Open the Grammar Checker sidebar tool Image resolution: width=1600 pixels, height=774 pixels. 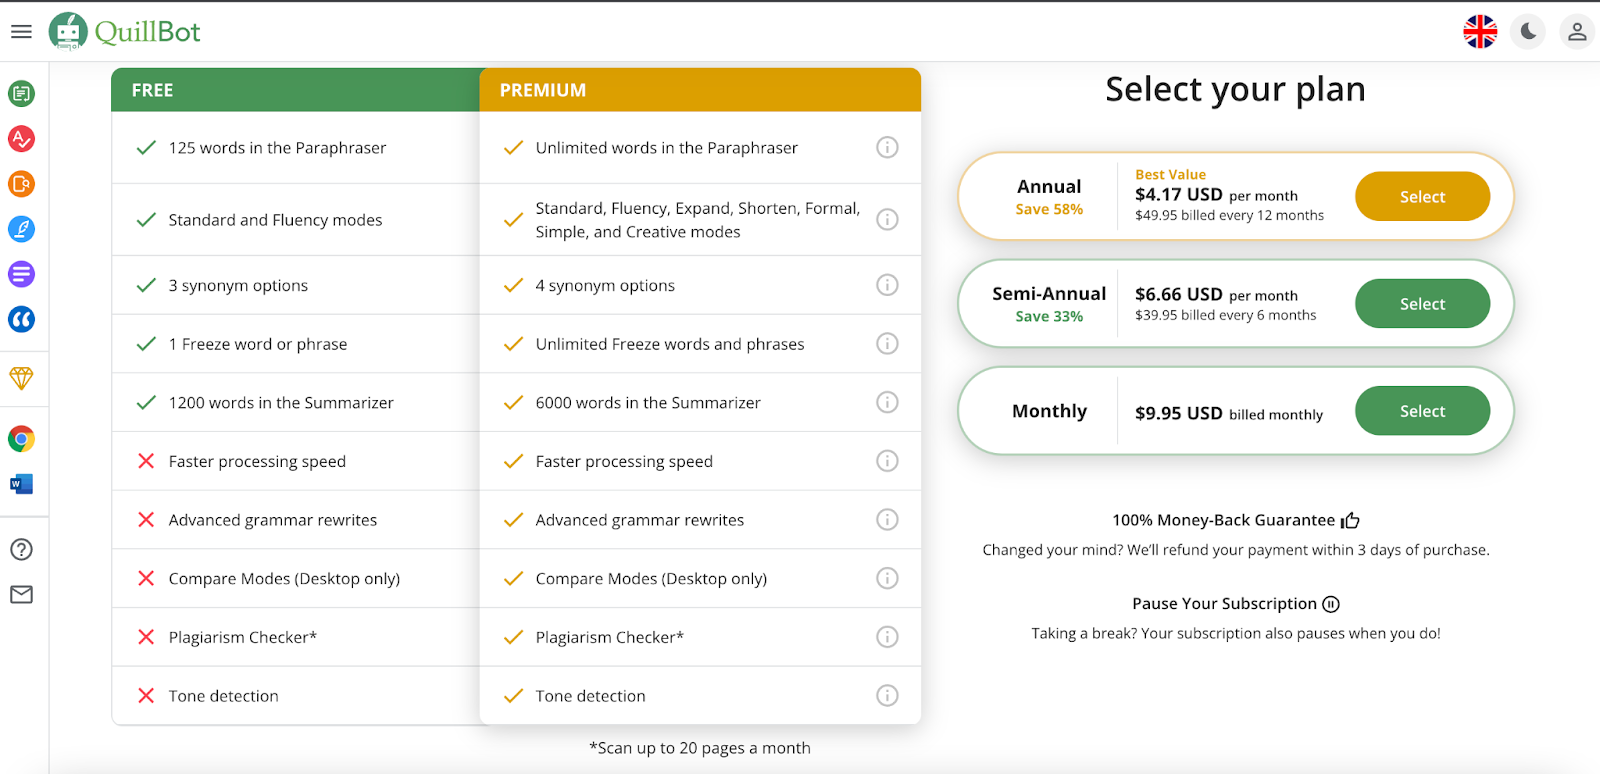(21, 139)
